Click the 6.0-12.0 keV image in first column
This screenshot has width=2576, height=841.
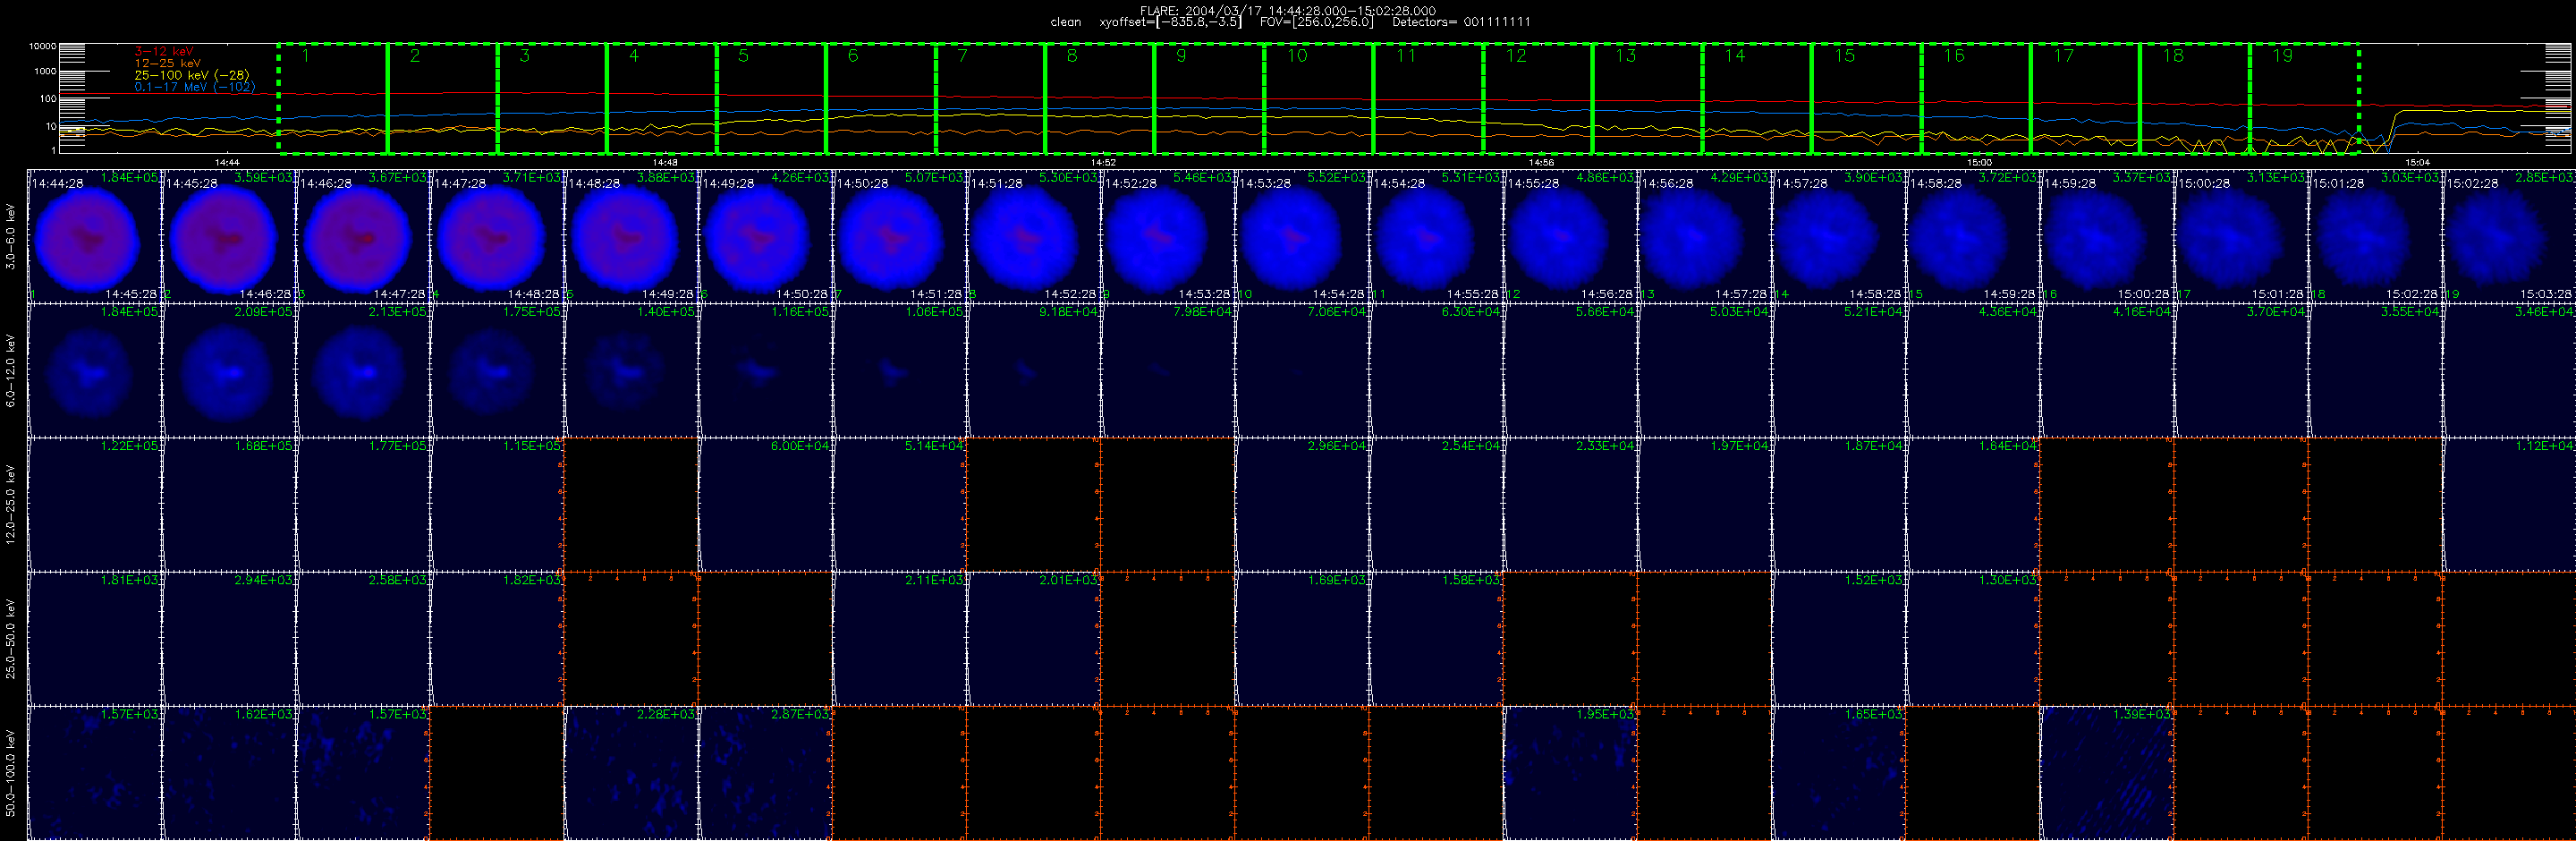(x=95, y=370)
